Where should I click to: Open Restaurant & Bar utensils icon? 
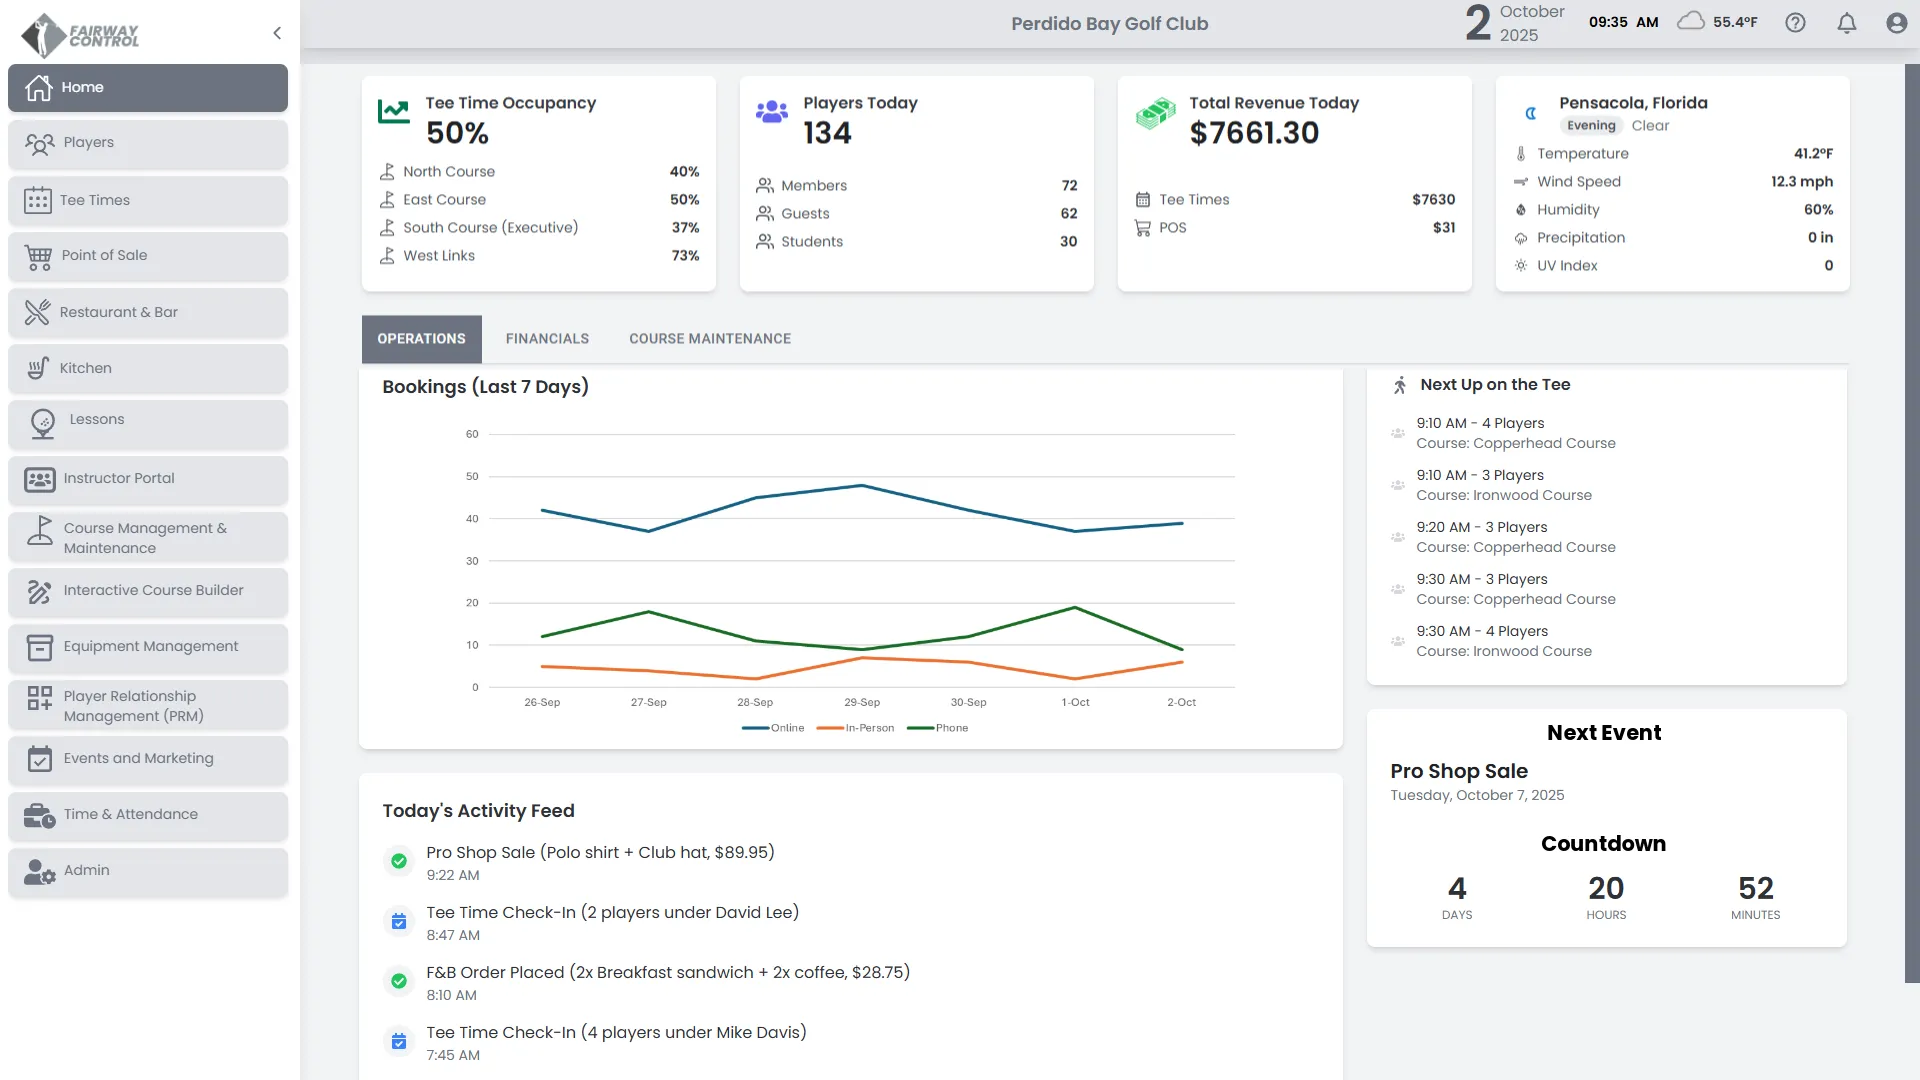point(38,313)
